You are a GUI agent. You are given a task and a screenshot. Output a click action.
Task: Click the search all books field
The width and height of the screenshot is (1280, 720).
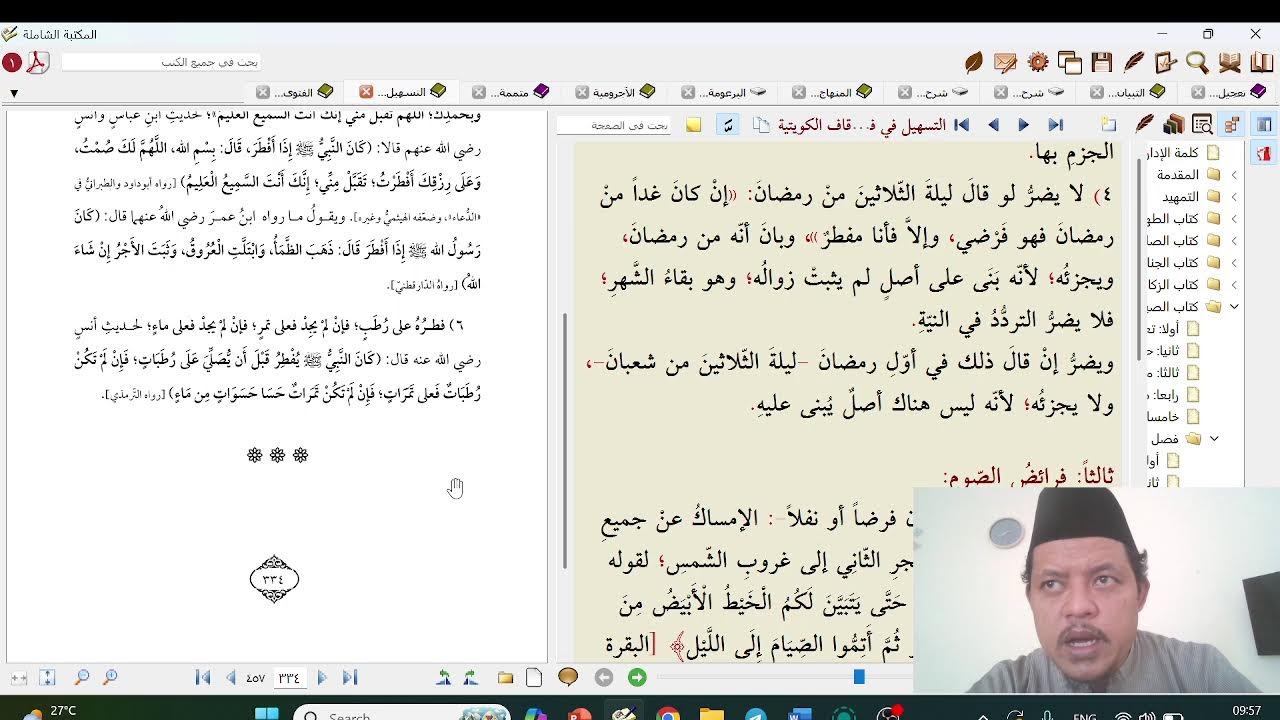coord(161,62)
